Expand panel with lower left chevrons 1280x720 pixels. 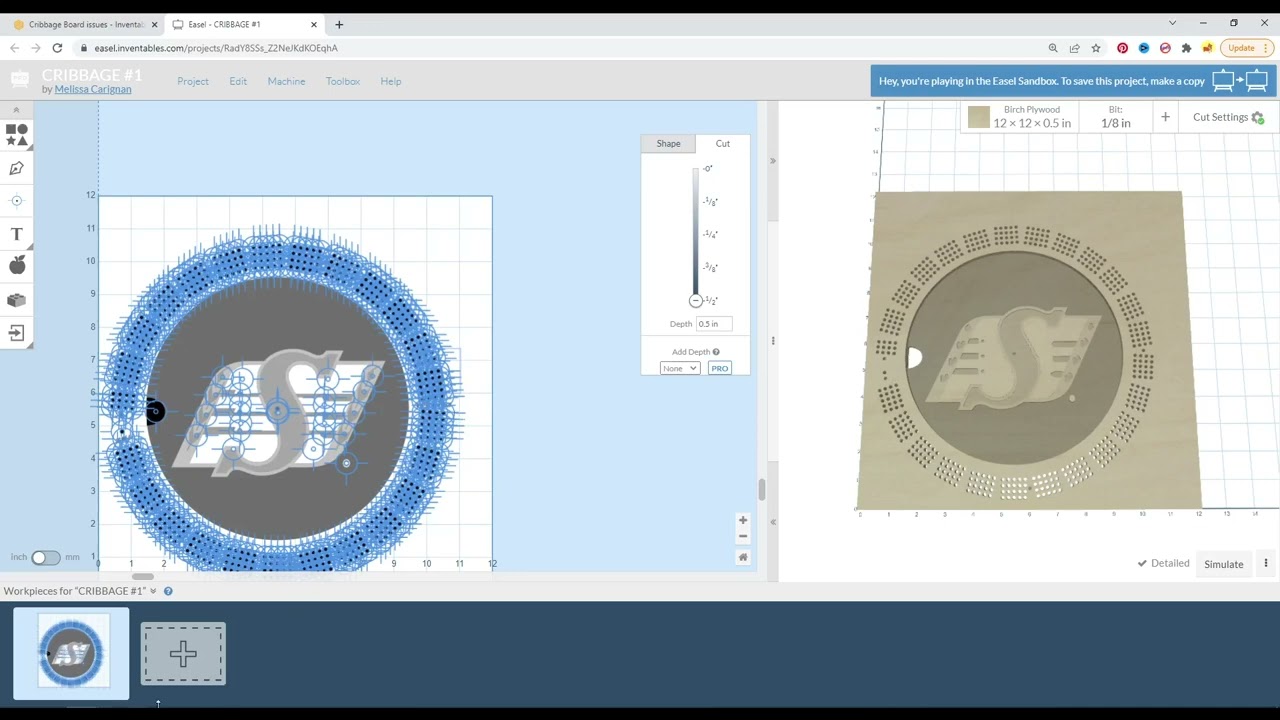(x=773, y=522)
